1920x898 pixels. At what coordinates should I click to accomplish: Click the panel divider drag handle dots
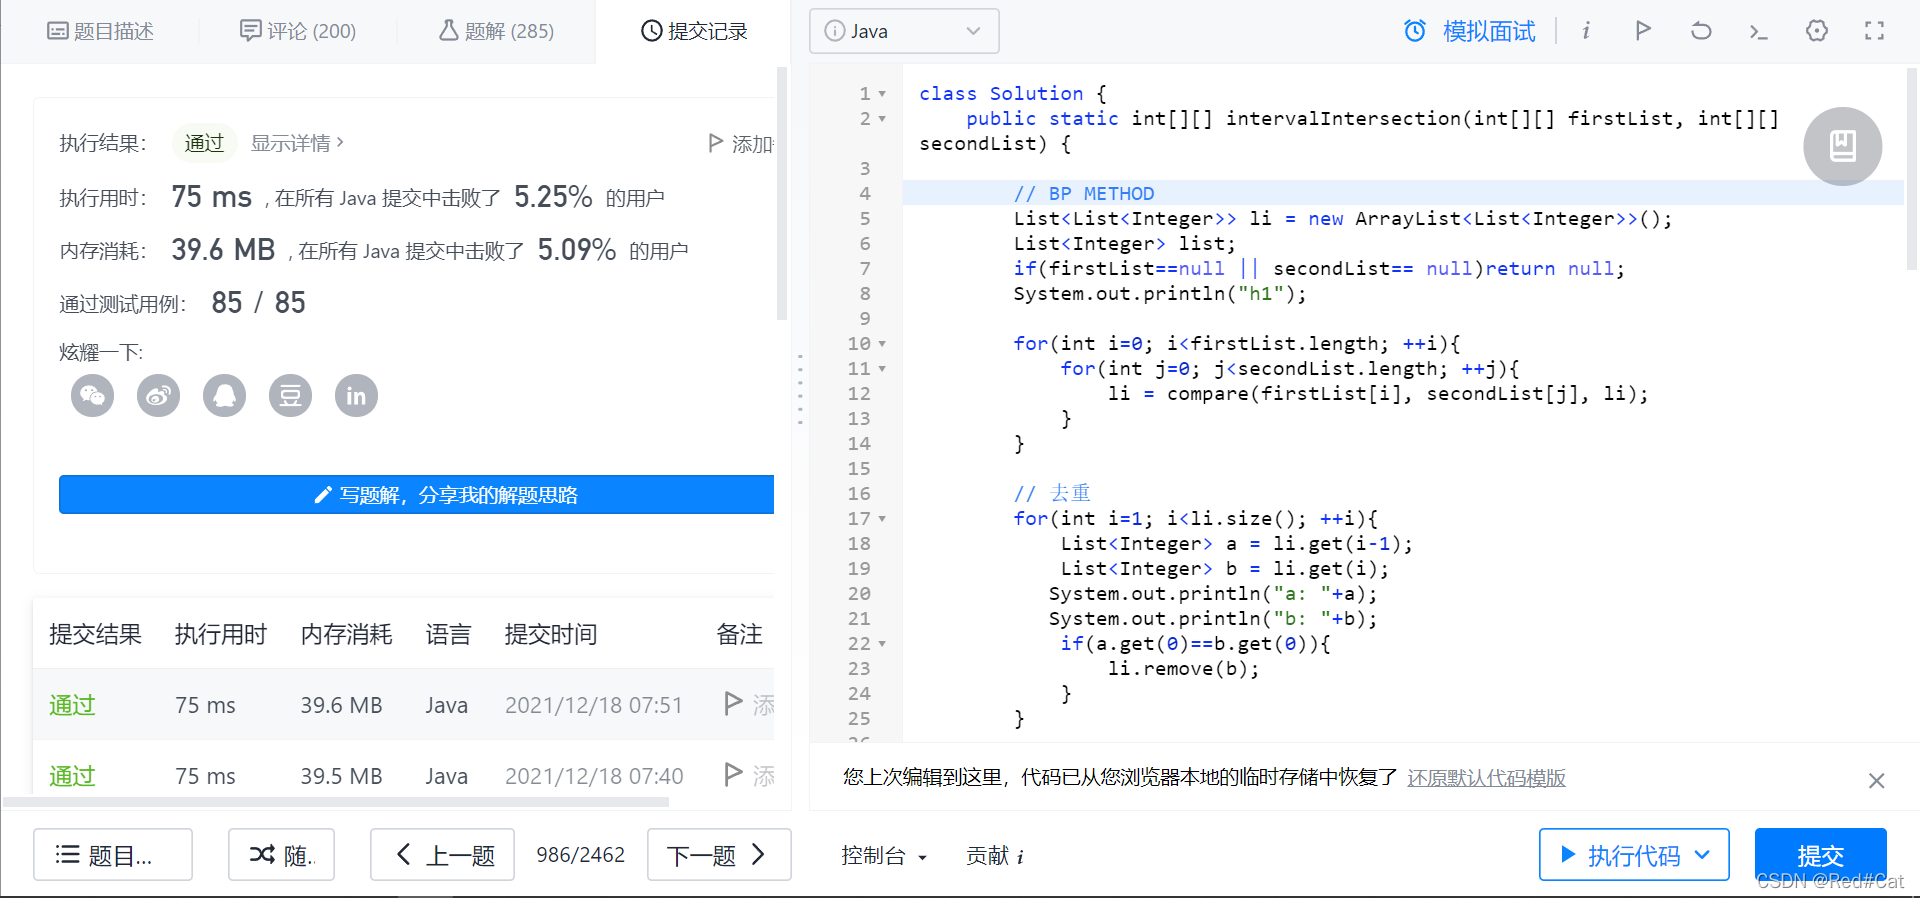tap(800, 390)
